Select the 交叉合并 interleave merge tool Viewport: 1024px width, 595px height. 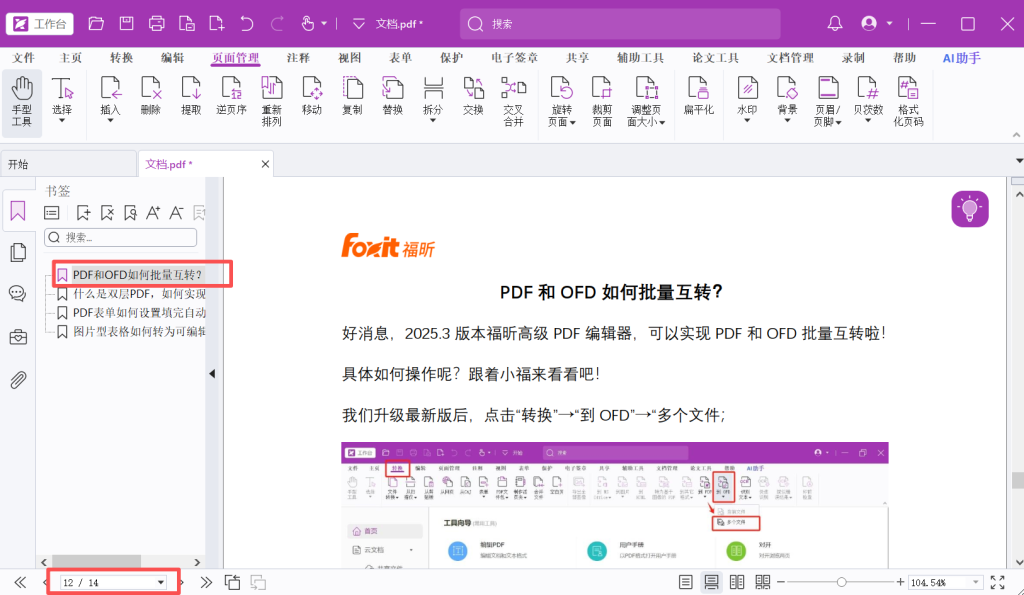coord(513,101)
